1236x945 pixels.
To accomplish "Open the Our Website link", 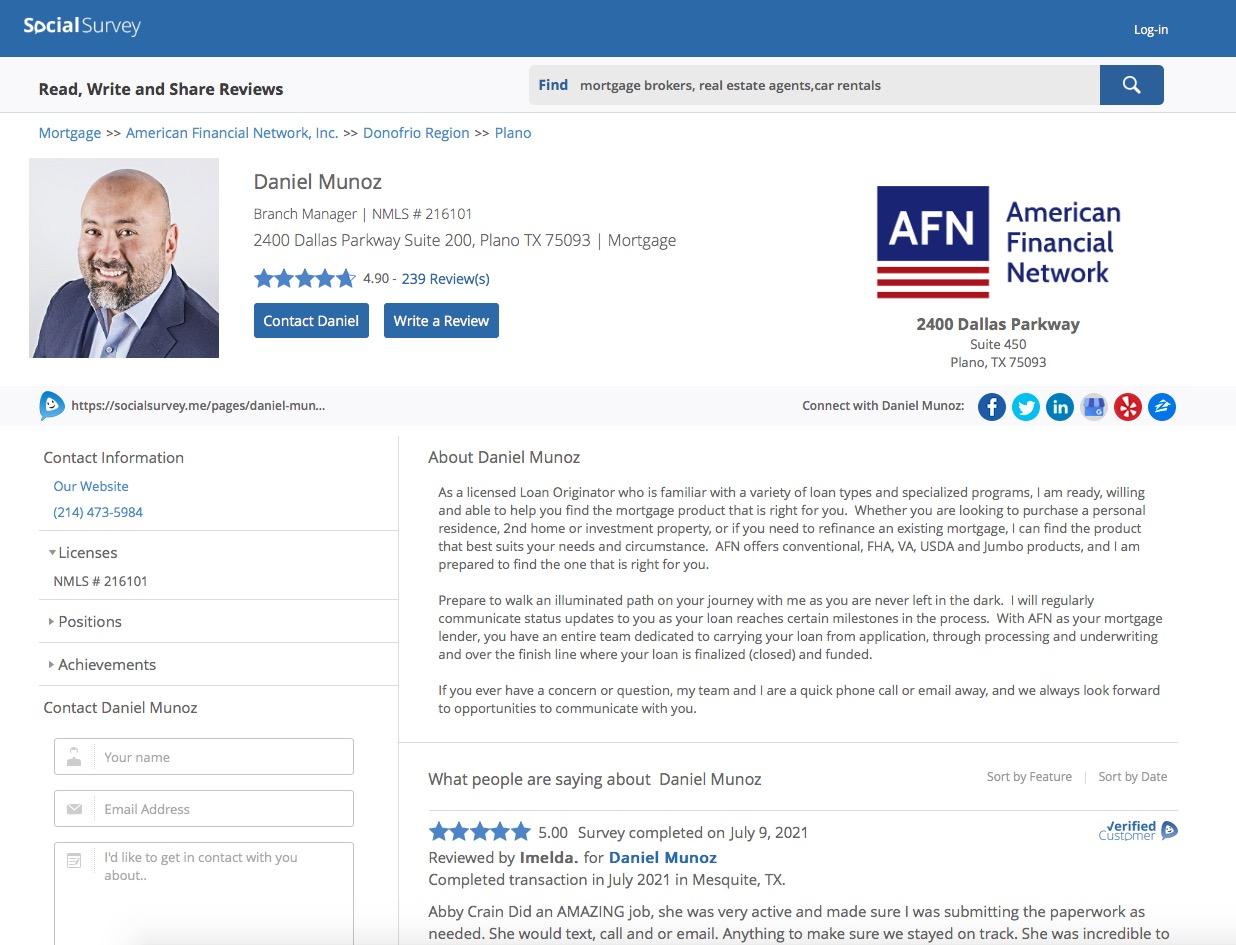I will click(x=91, y=486).
